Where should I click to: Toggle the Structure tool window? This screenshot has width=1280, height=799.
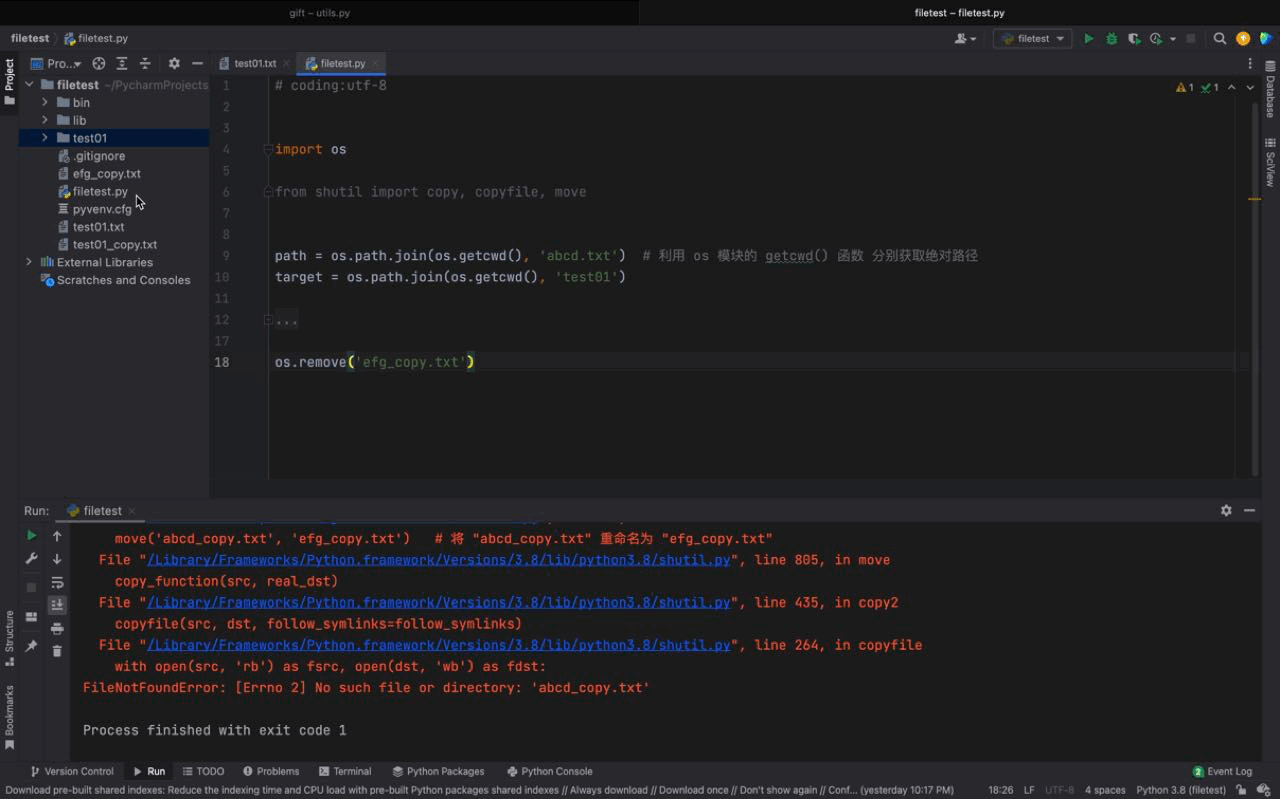pyautogui.click(x=9, y=638)
